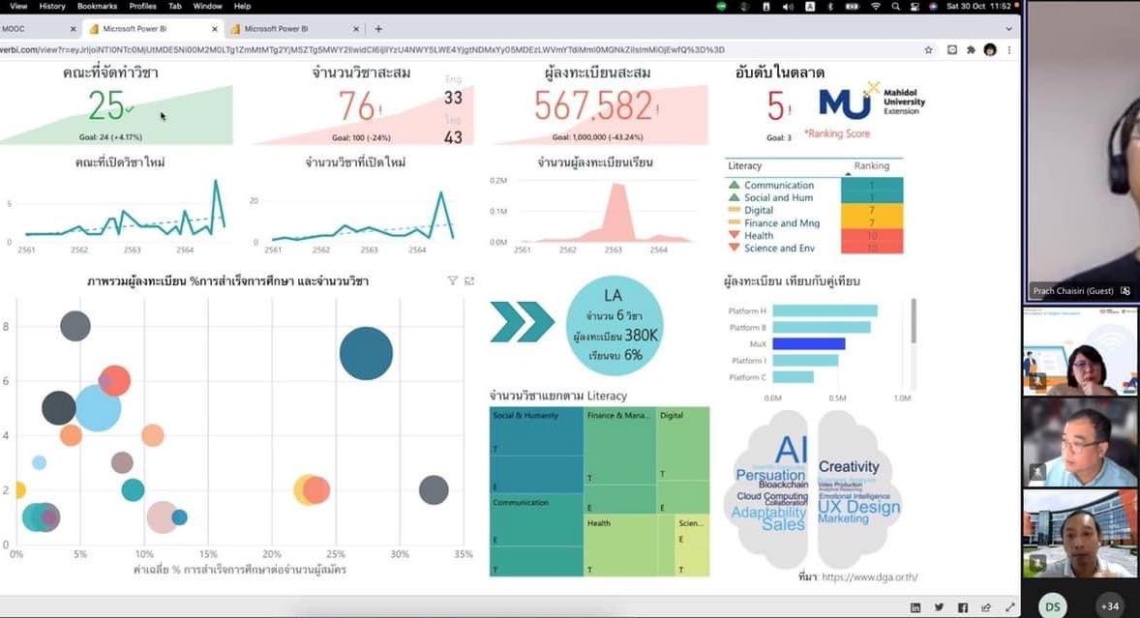Screen dimensions: 1140x618
Task: Open the browser extensions puzzle icon
Action: [971, 49]
